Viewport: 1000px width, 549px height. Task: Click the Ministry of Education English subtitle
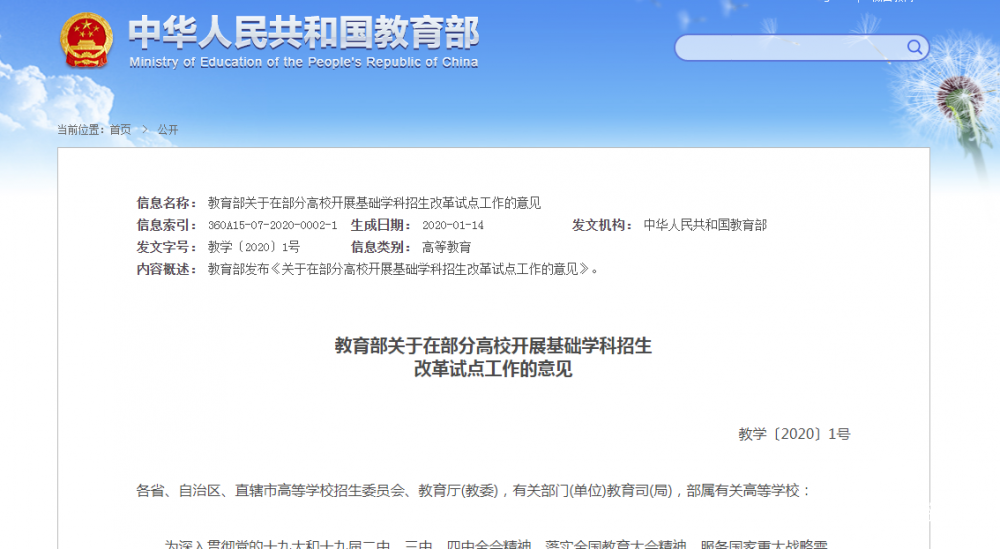coord(304,62)
